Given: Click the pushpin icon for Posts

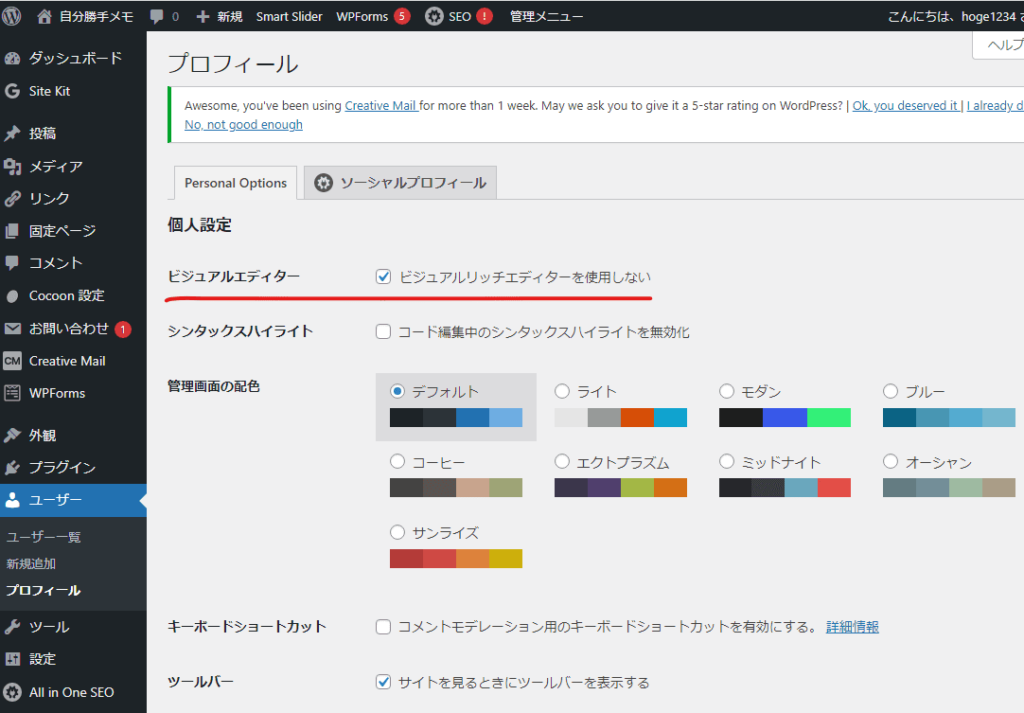Looking at the screenshot, I should click(x=12, y=133).
